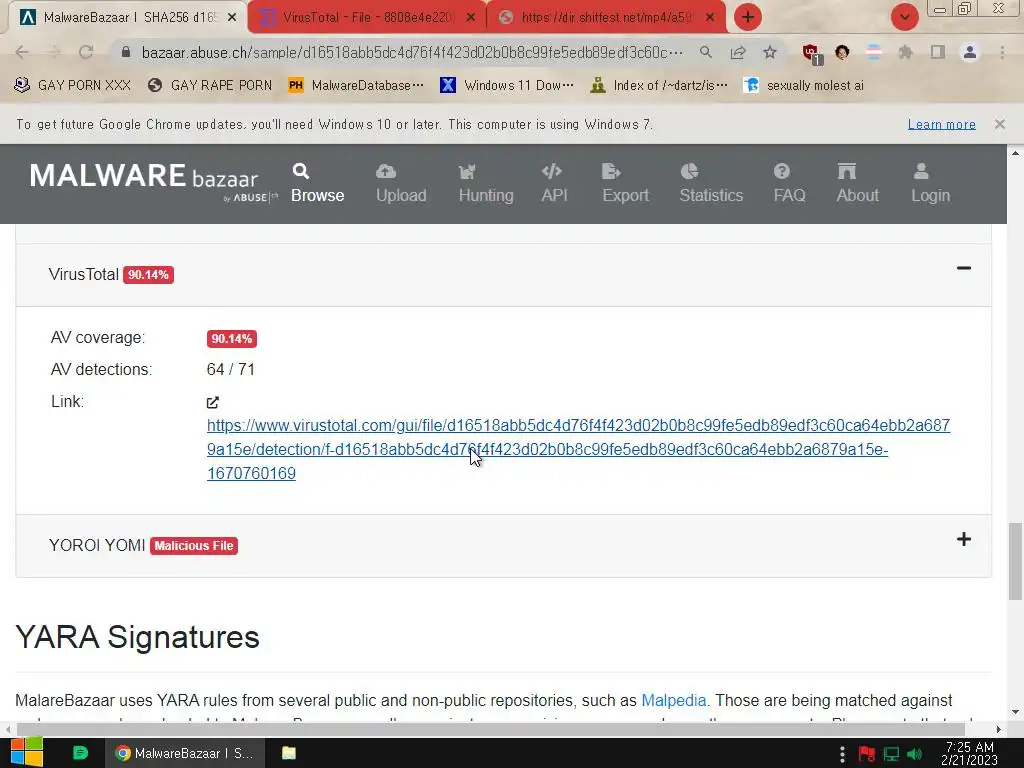Viewport: 1024px width, 768px height.
Task: Click the 90.14% badge beside VirusTotal heading
Action: tap(148, 275)
